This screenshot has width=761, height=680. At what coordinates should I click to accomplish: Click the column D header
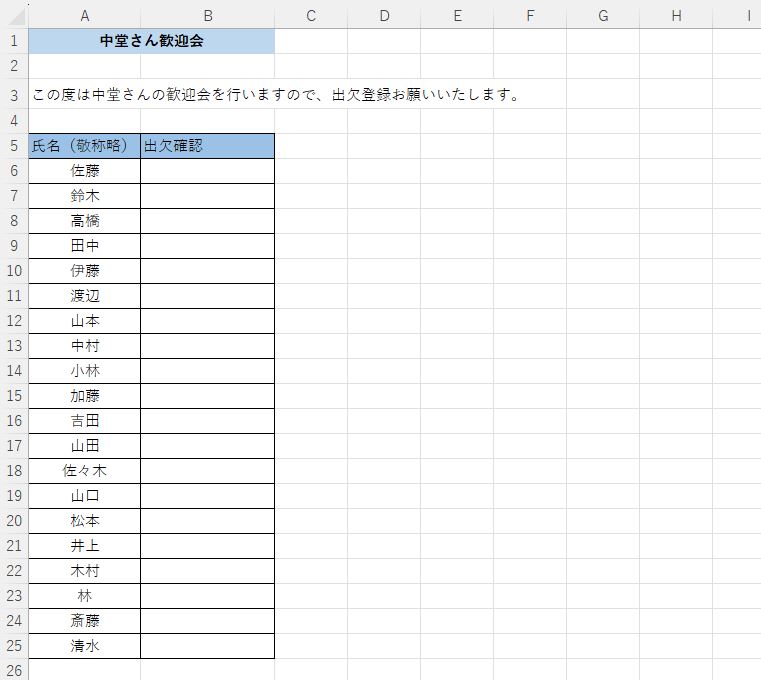[384, 15]
